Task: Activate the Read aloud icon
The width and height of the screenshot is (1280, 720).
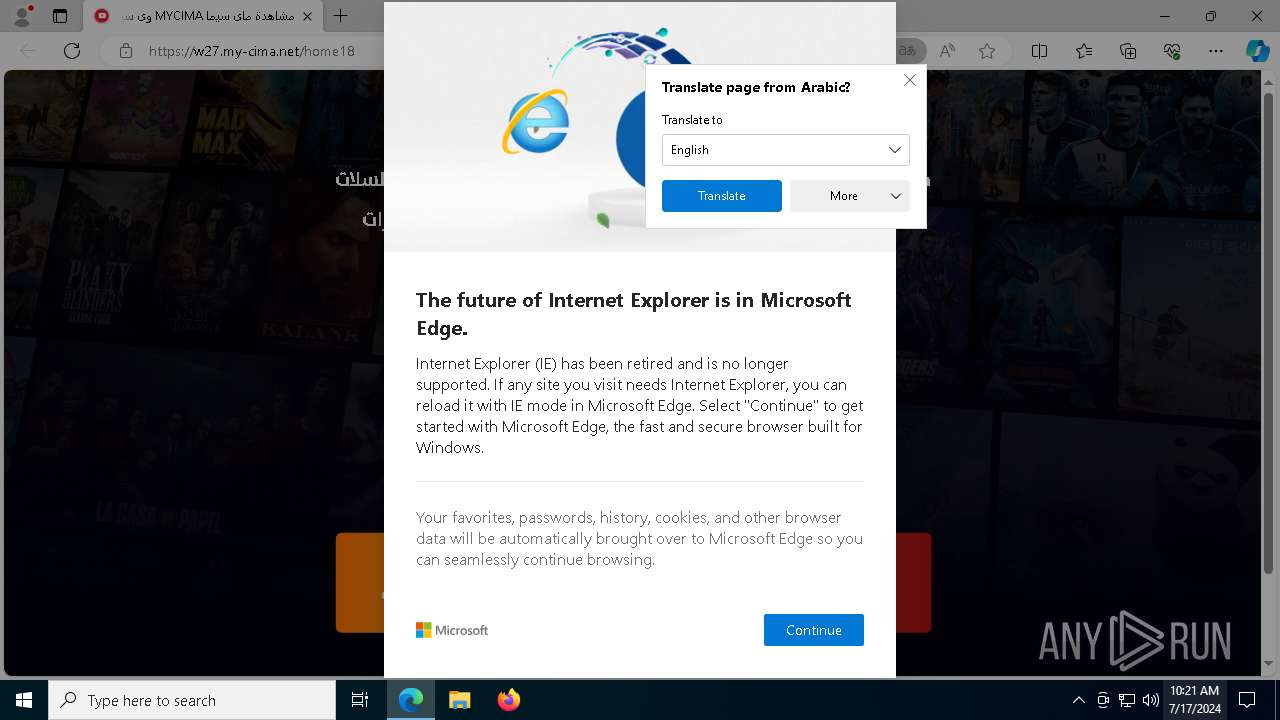Action: [947, 51]
